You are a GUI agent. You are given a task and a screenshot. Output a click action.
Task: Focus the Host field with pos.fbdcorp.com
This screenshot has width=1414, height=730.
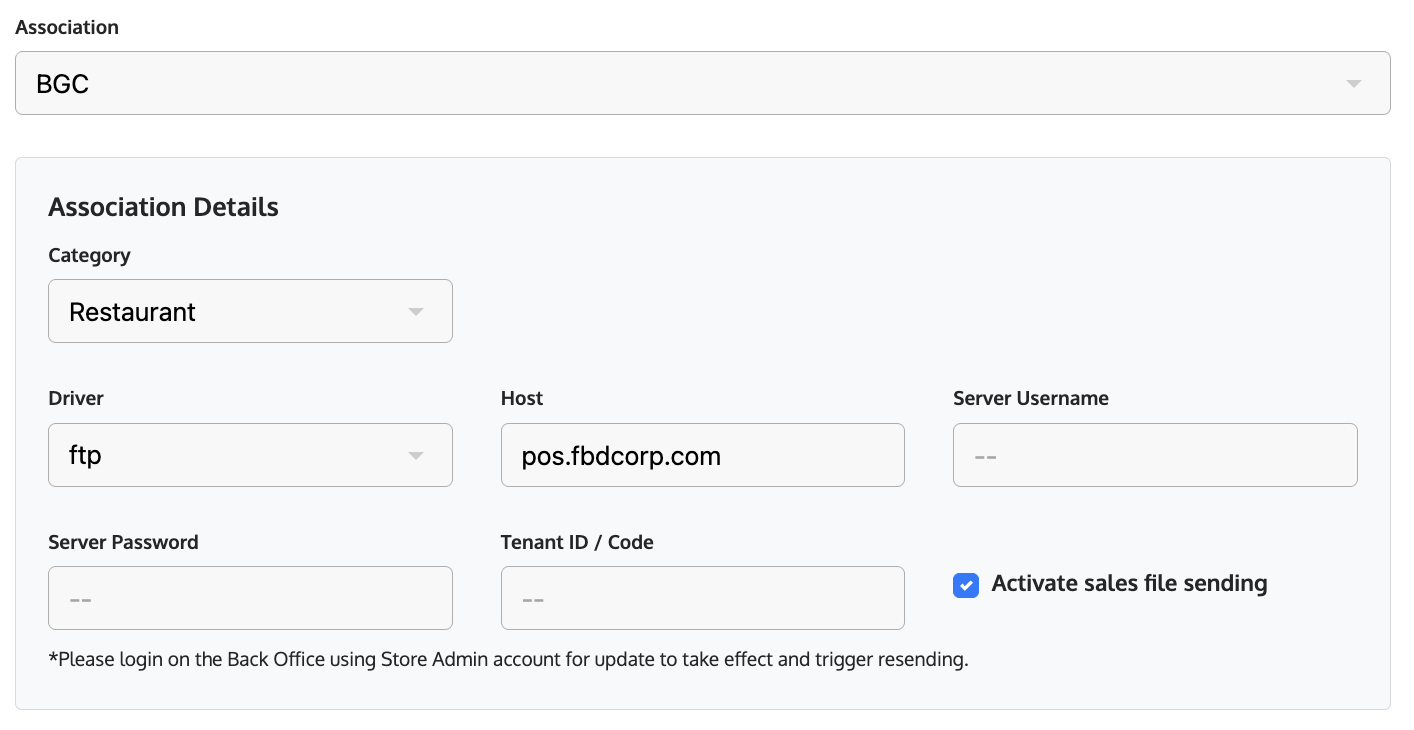pyautogui.click(x=702, y=455)
